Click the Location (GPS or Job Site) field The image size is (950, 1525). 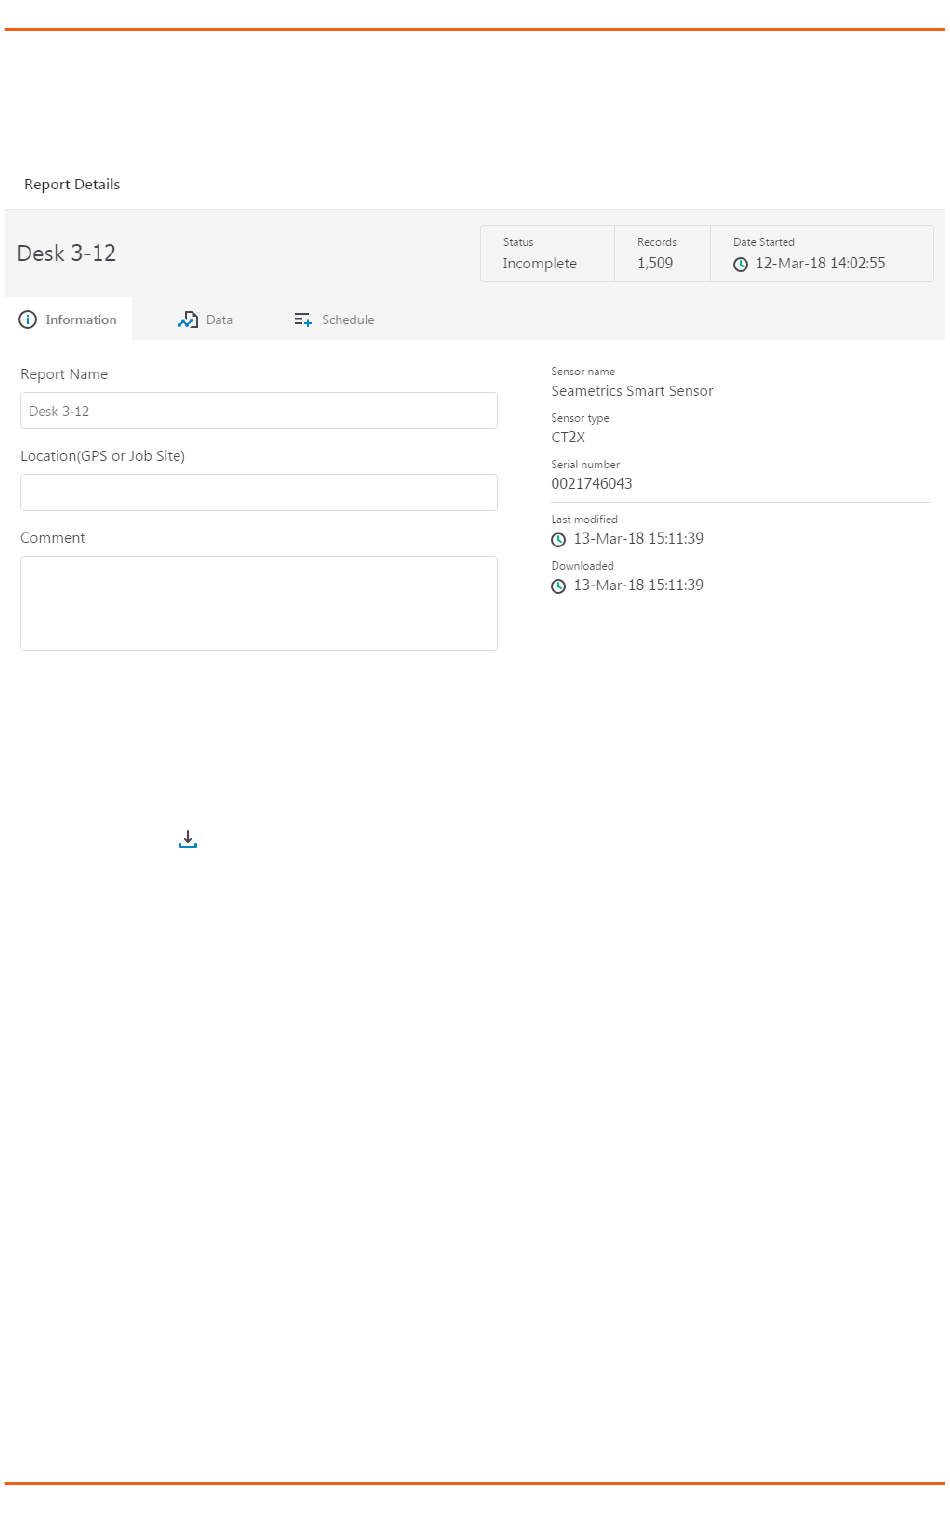[259, 493]
